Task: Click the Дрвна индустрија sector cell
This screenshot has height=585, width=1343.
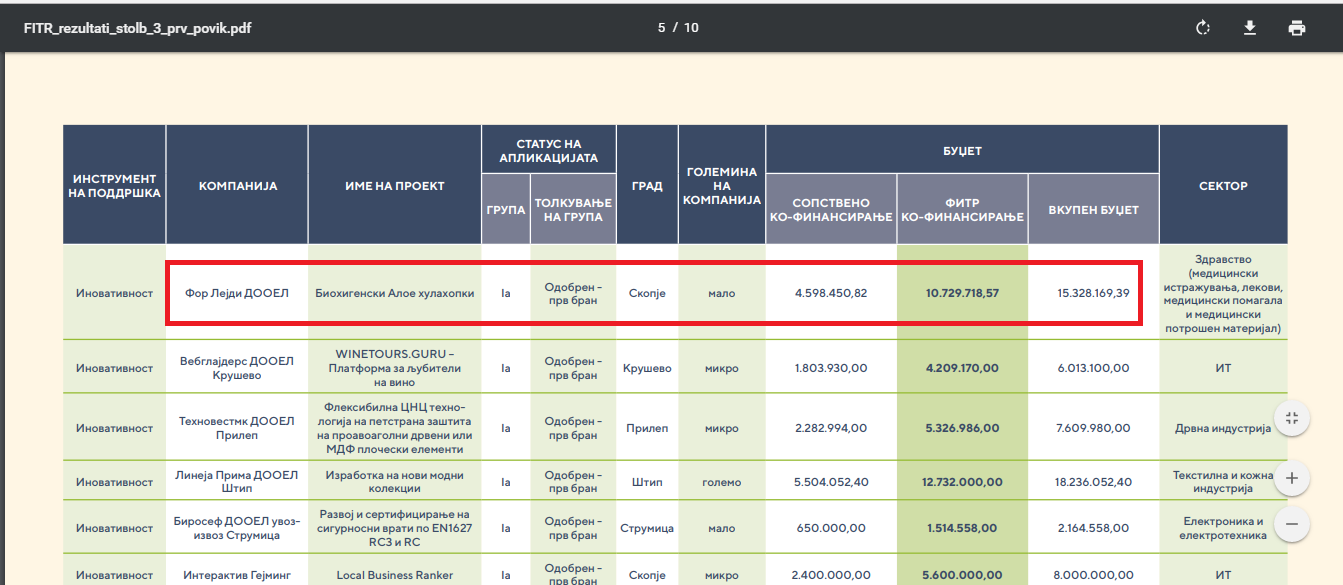Action: (x=1223, y=428)
